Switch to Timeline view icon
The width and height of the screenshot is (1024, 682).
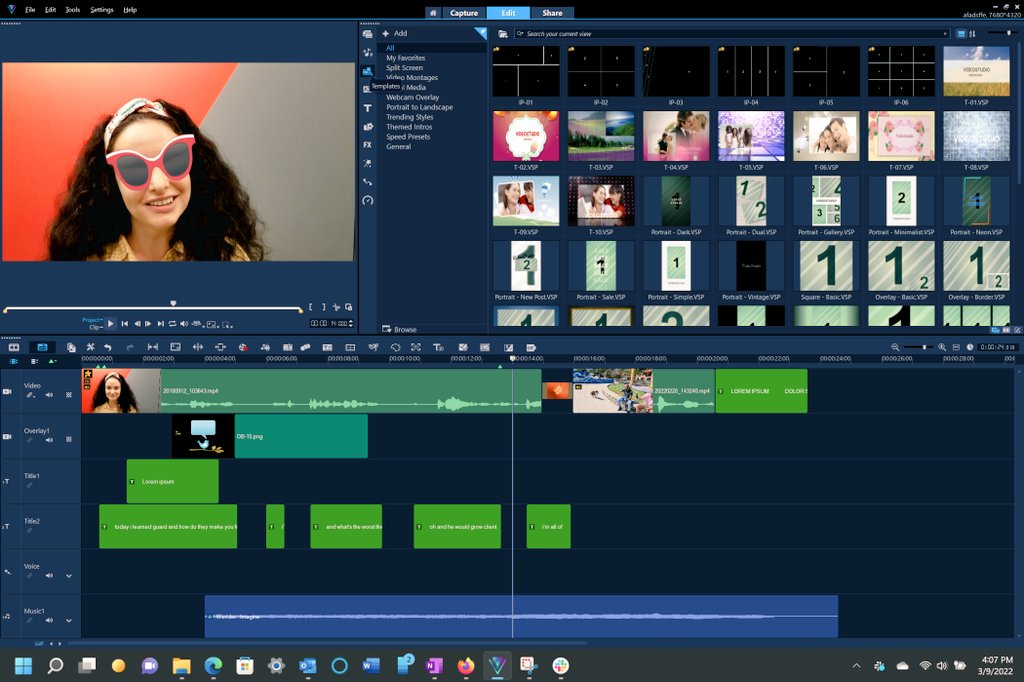click(42, 347)
